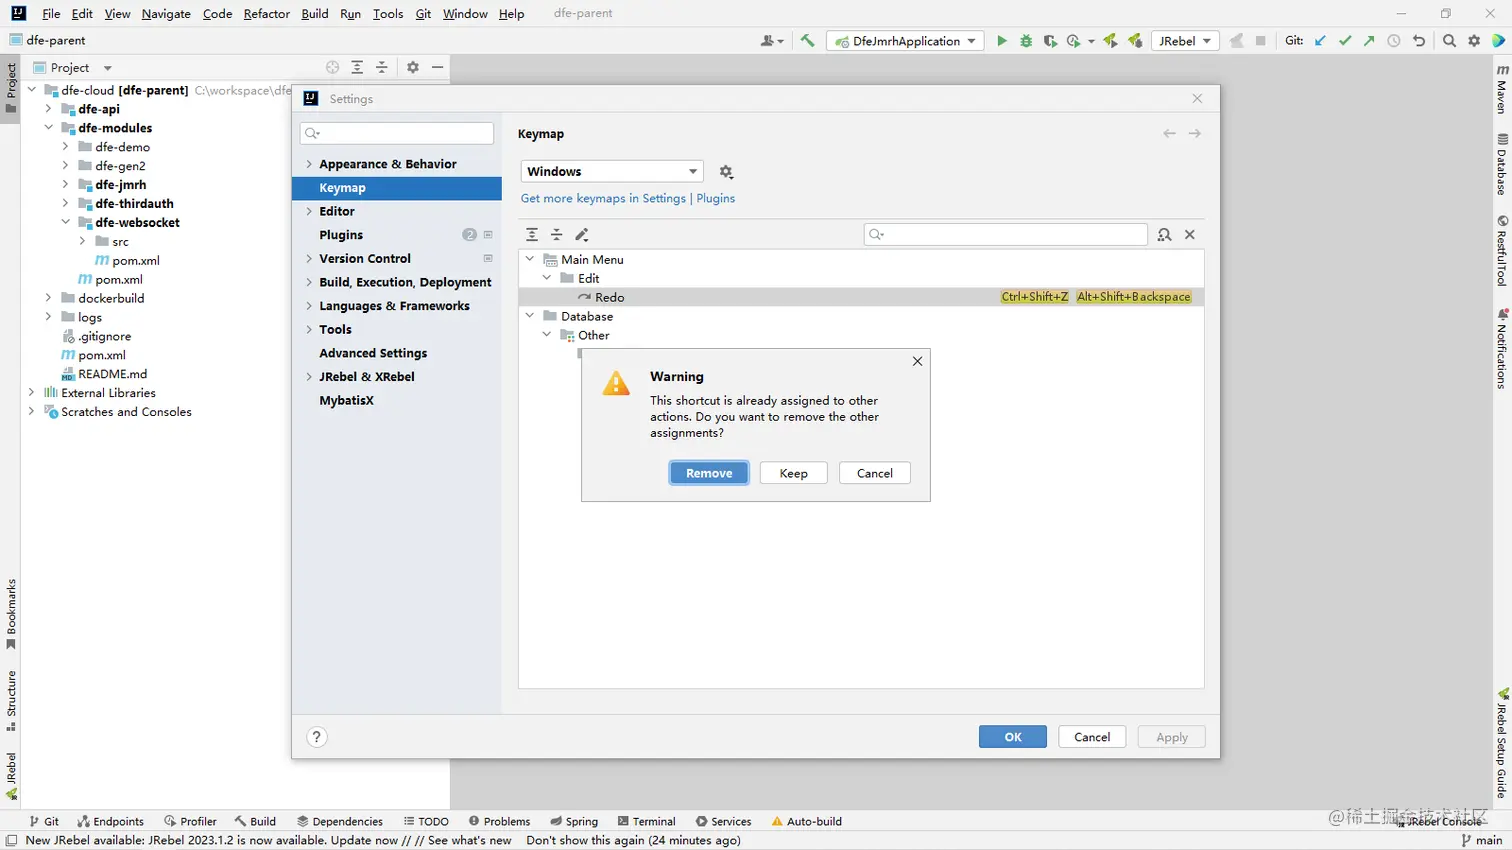Click the locate file icon in Project panel
1512x850 pixels.
point(332,67)
